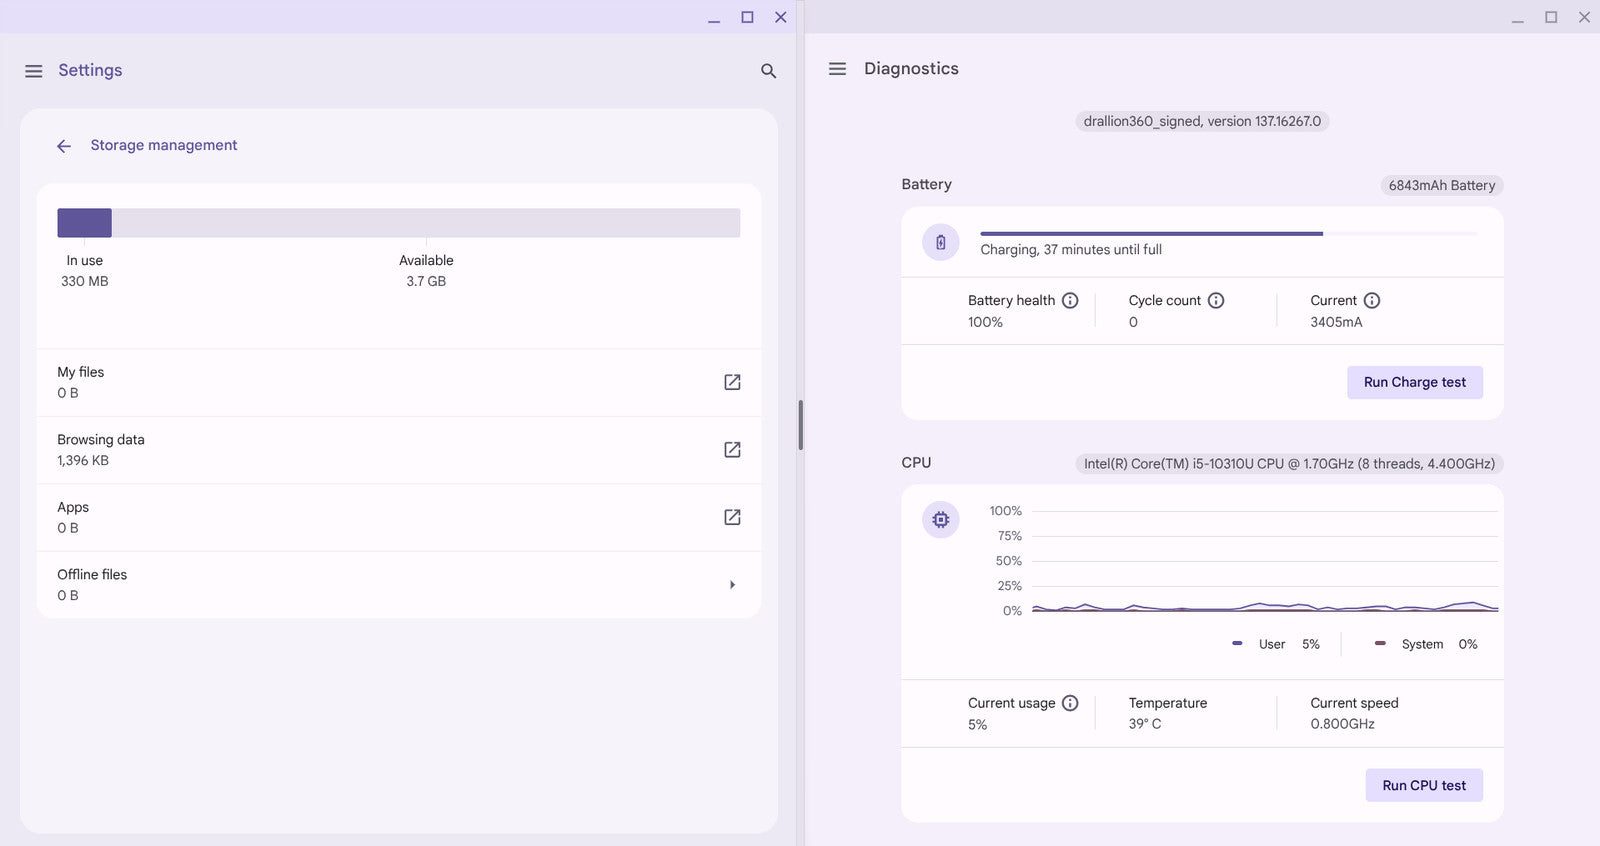
Task: Maximize the Settings window
Action: (x=747, y=17)
